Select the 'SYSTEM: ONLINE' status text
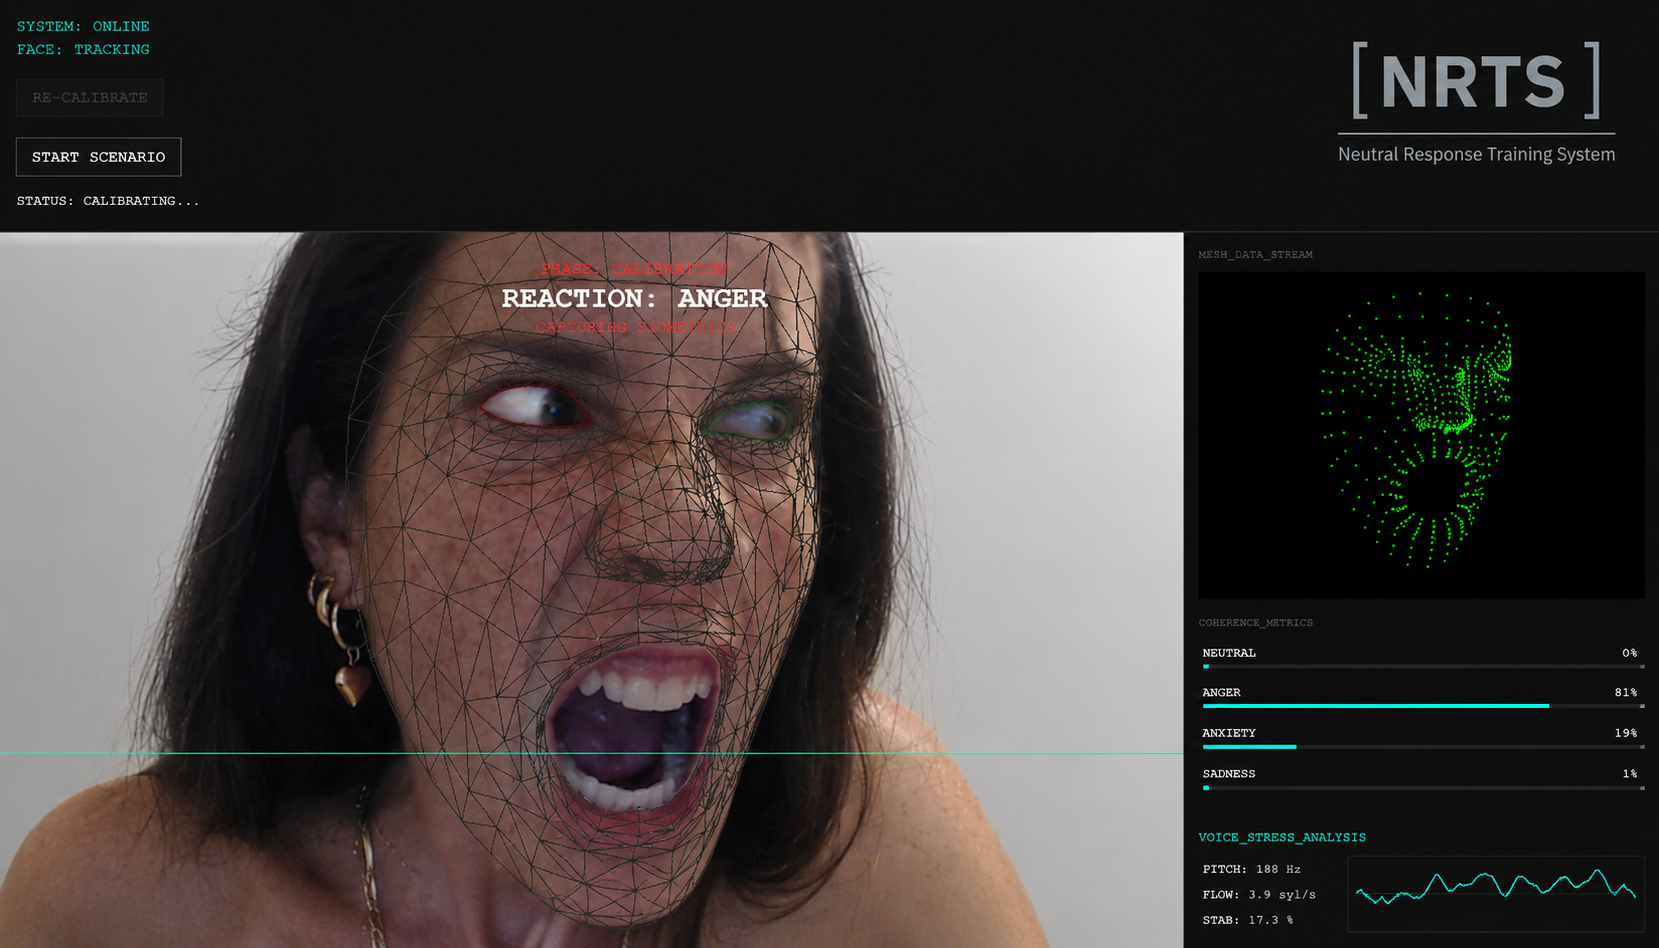Image resolution: width=1659 pixels, height=948 pixels. [x=83, y=26]
